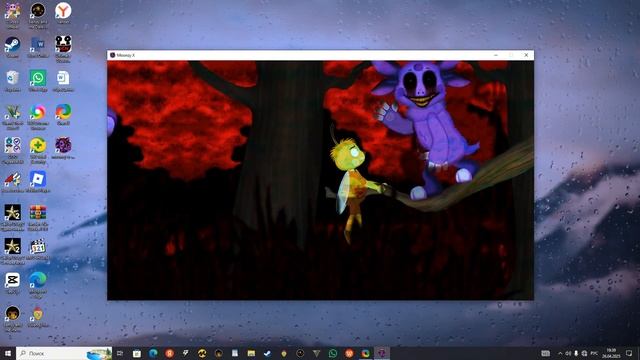Open Task View from the taskbar
Screen dimensions: 640x360
pyautogui.click(x=120, y=353)
